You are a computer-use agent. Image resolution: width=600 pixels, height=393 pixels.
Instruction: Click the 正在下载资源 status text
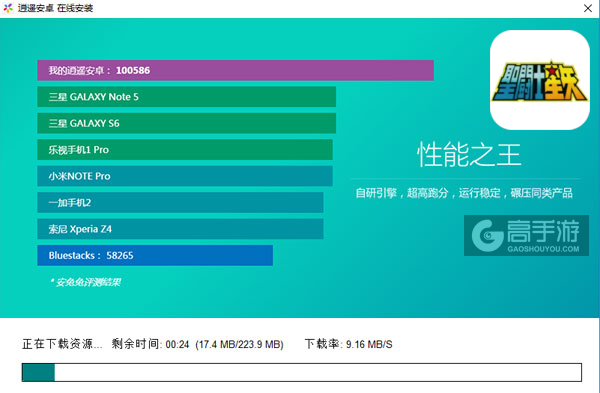pyautogui.click(x=62, y=344)
